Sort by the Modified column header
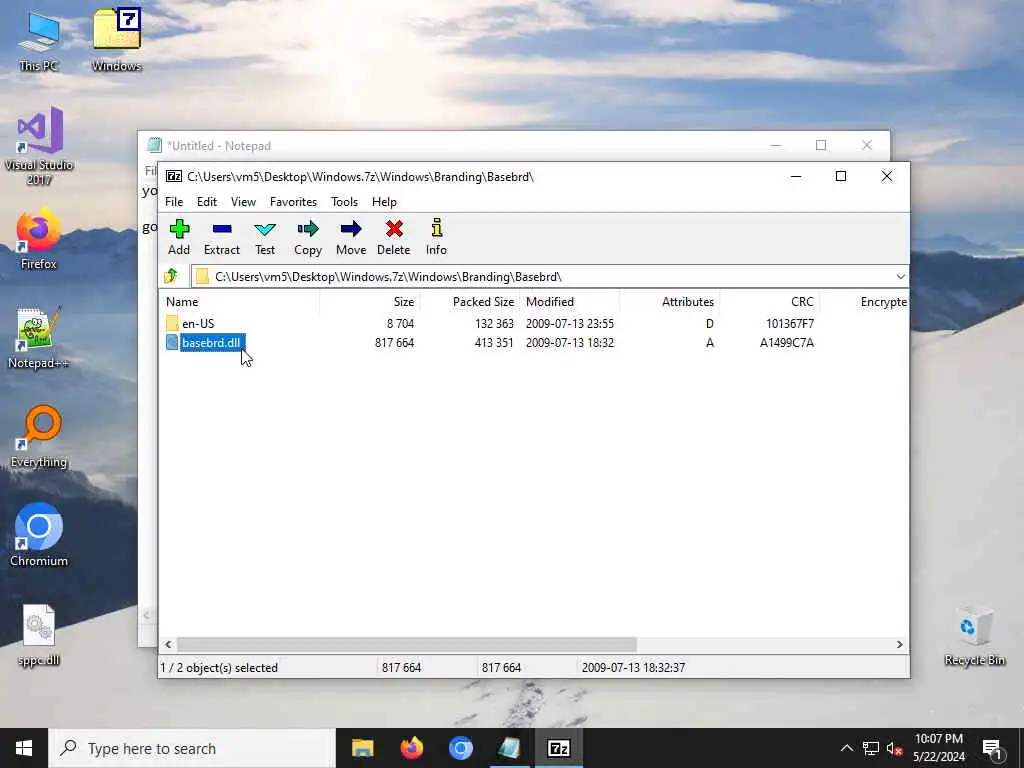This screenshot has width=1024, height=768. pos(570,302)
